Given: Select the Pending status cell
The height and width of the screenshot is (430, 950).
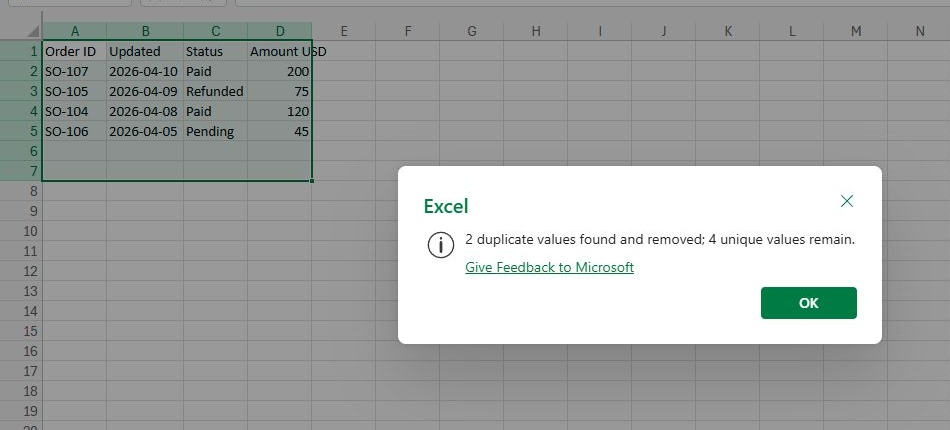Looking at the screenshot, I should [216, 131].
